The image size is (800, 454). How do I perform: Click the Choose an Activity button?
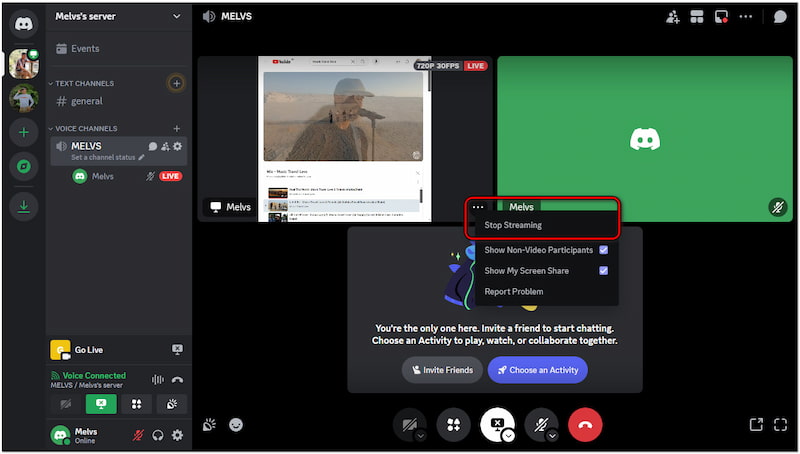(537, 370)
